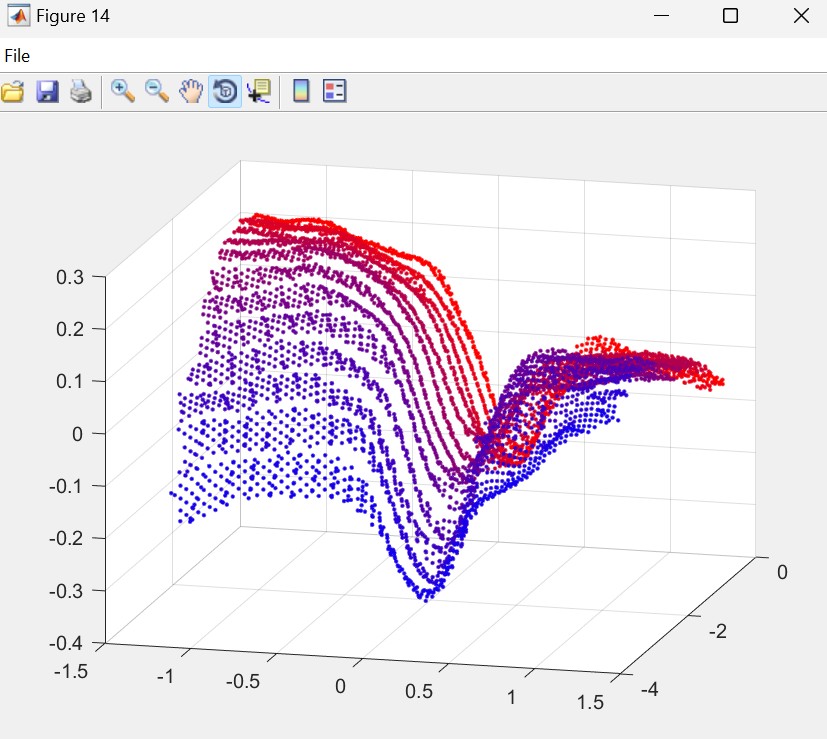Screen dimensions: 827x739
Task: Toggle off the highlighted Rotate 3D tool
Action: [x=225, y=92]
